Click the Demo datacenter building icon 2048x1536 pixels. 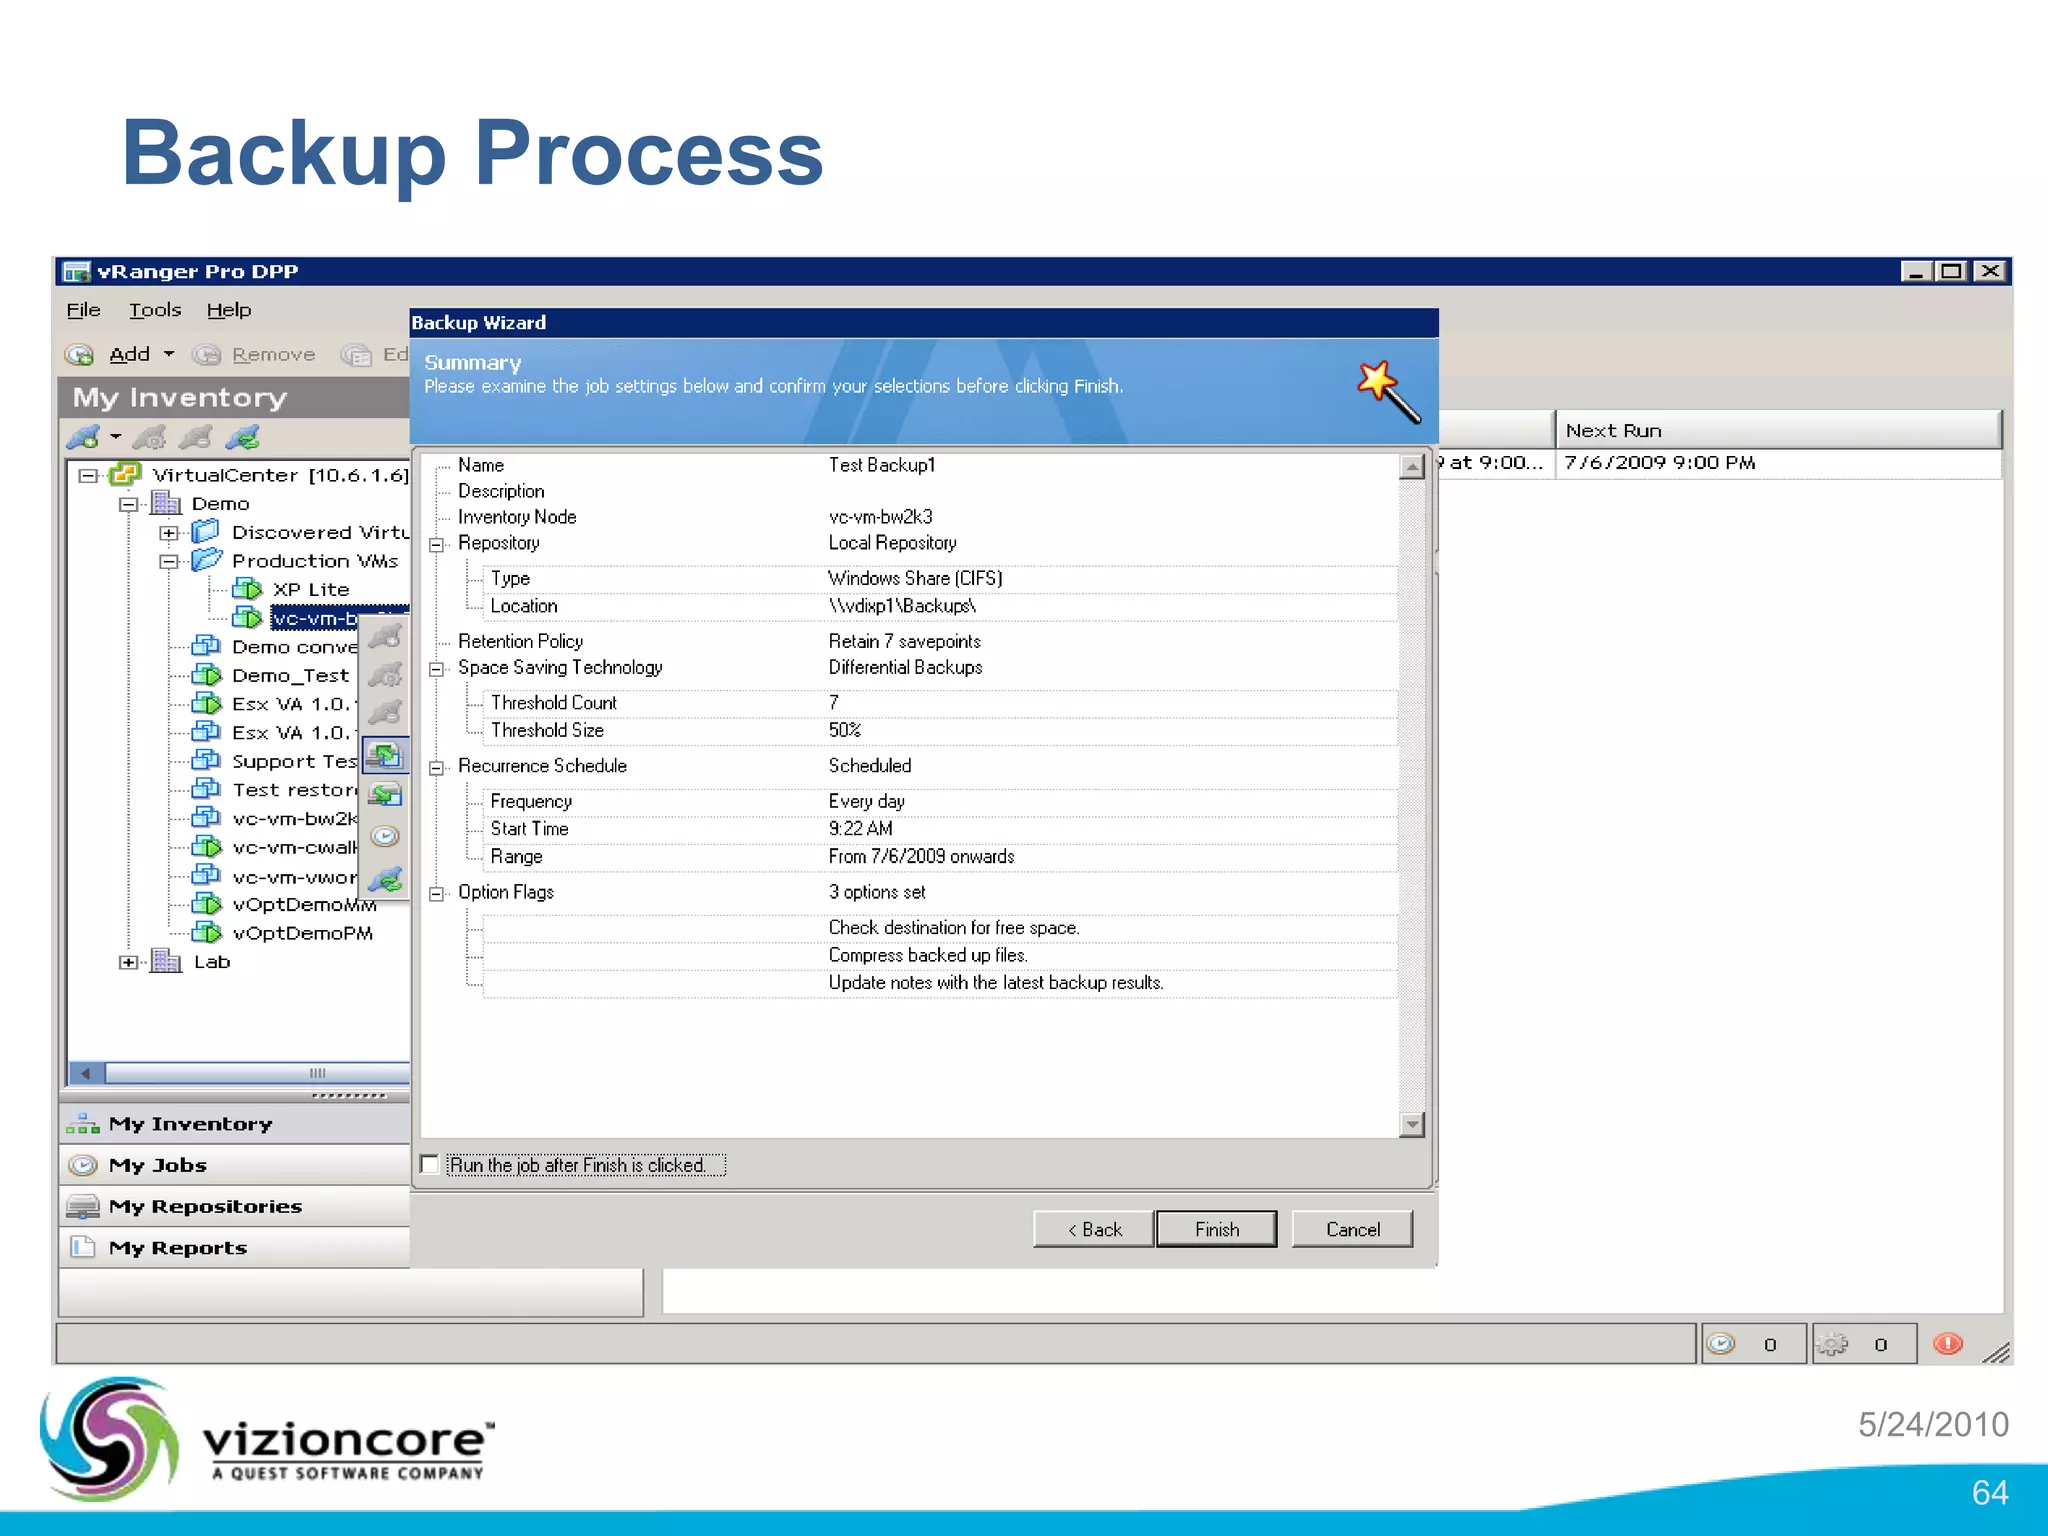pyautogui.click(x=166, y=503)
